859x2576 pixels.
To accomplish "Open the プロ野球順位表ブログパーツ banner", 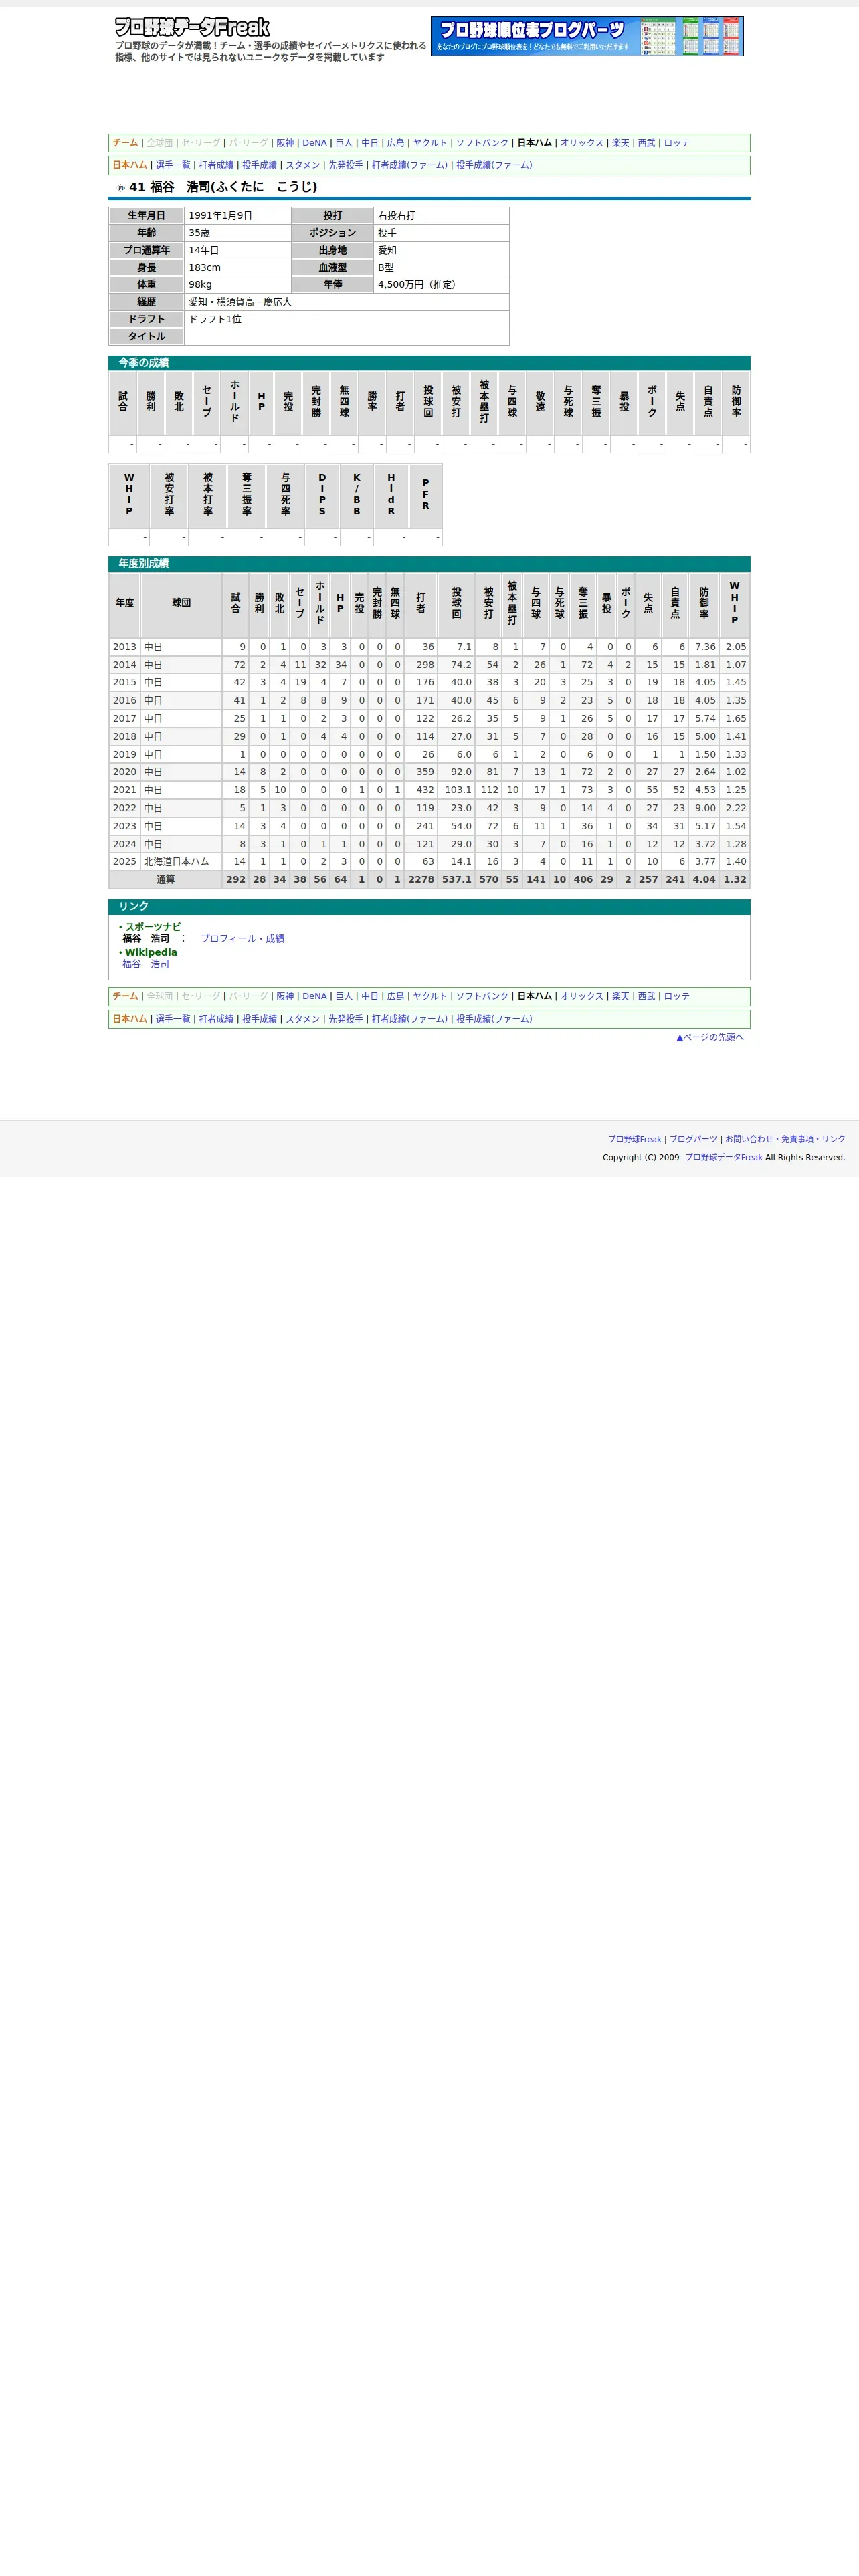I will pos(587,36).
